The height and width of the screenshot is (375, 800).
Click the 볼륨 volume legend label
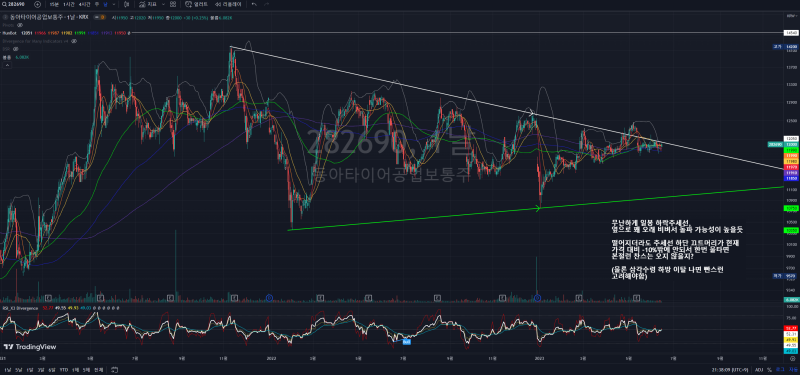coord(7,57)
